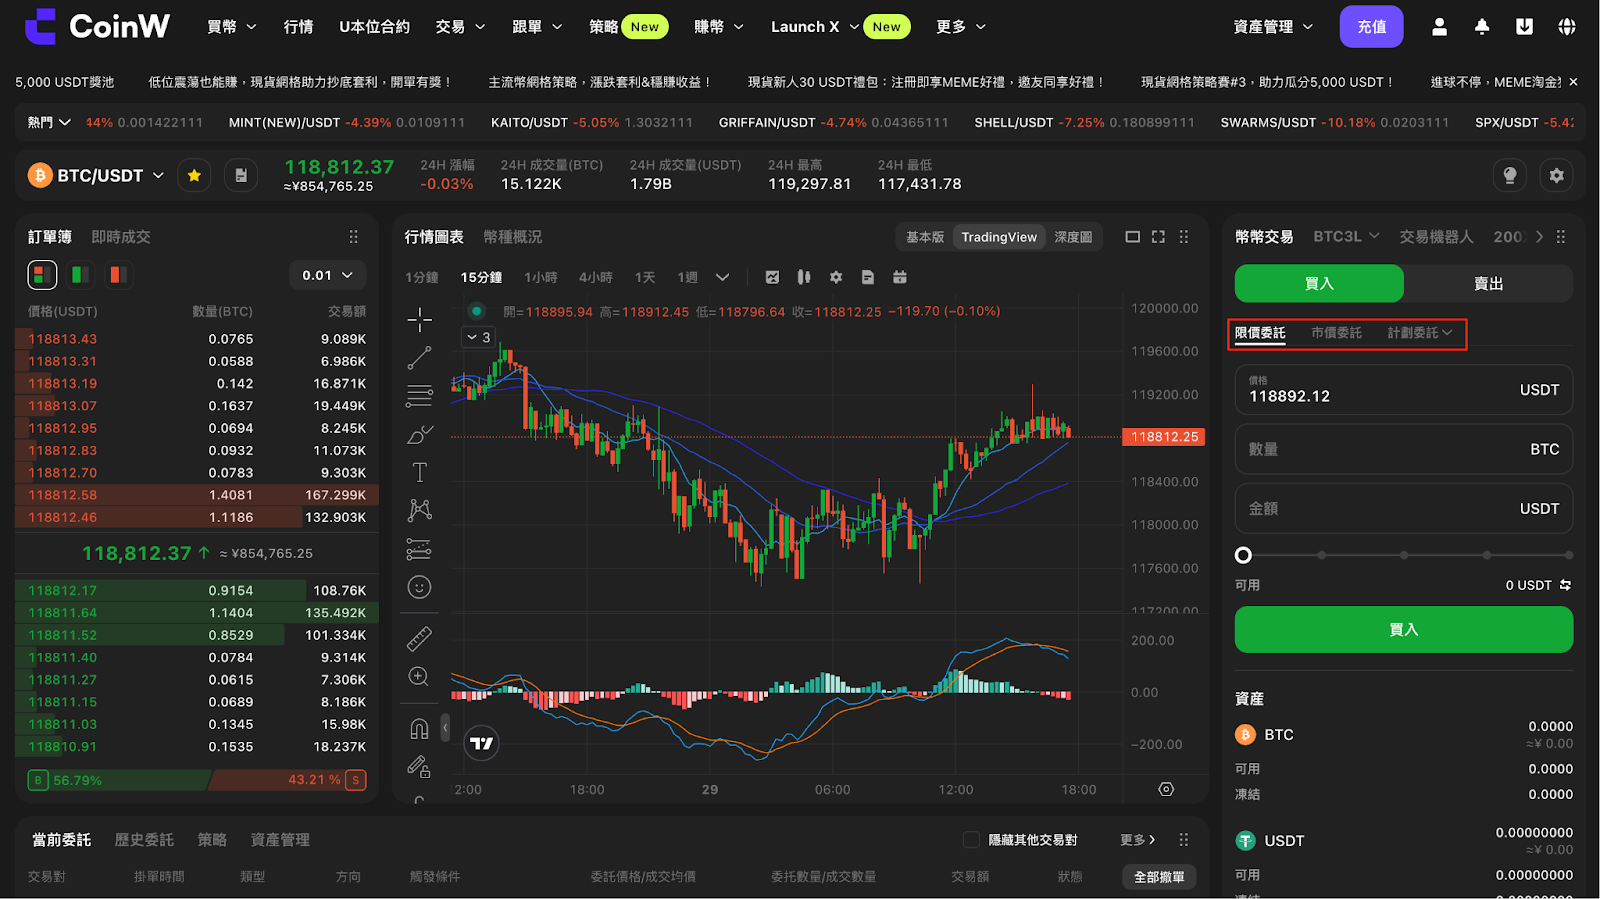The width and height of the screenshot is (1600, 899).
Task: Open the user account profile icon
Action: coord(1439,27)
